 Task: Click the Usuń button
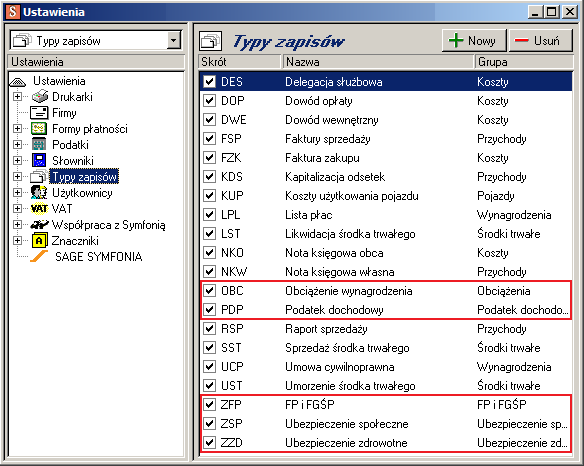click(x=540, y=40)
